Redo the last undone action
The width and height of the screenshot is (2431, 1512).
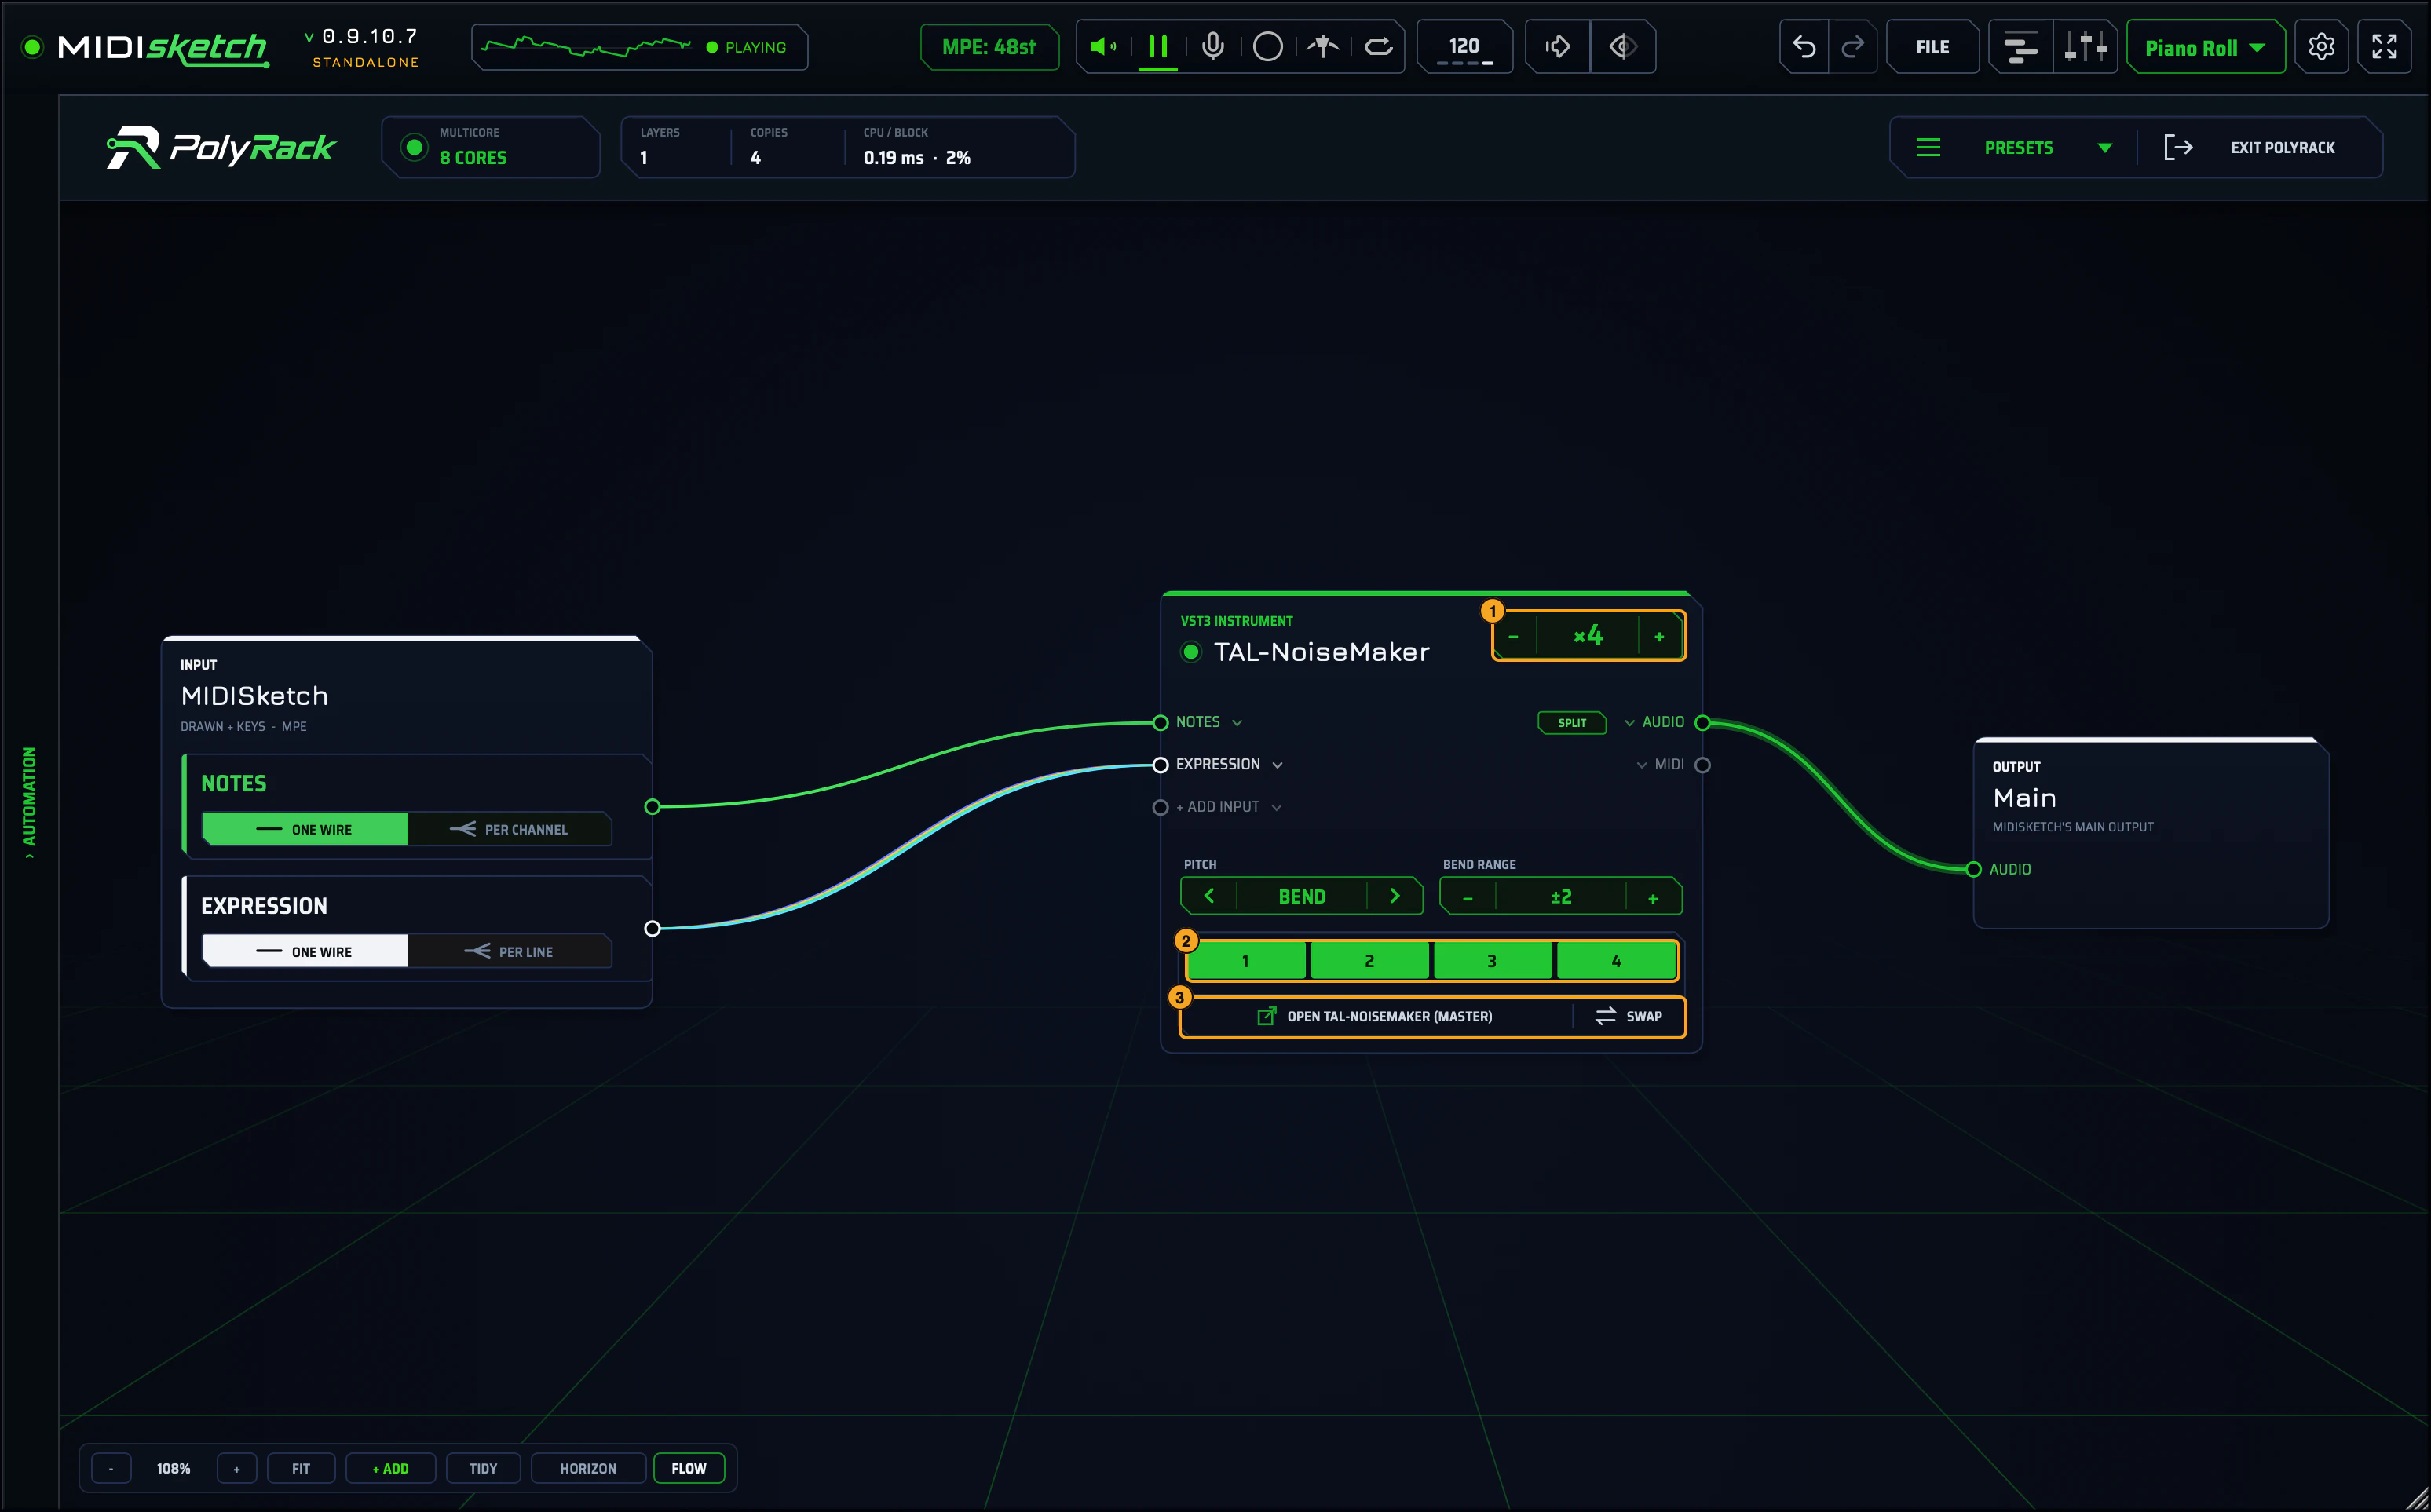click(x=1853, y=47)
